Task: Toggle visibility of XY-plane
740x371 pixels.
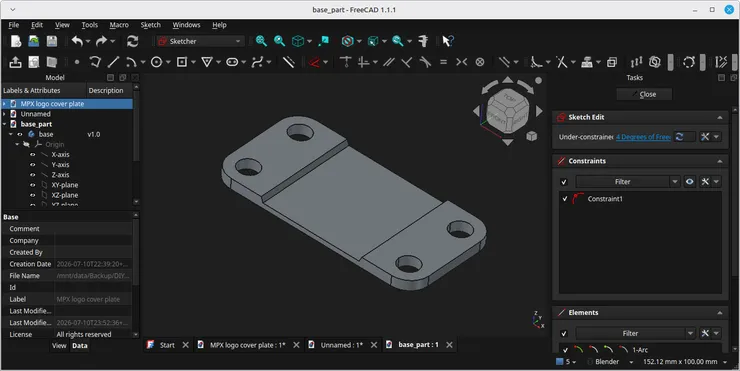Action: (33, 185)
